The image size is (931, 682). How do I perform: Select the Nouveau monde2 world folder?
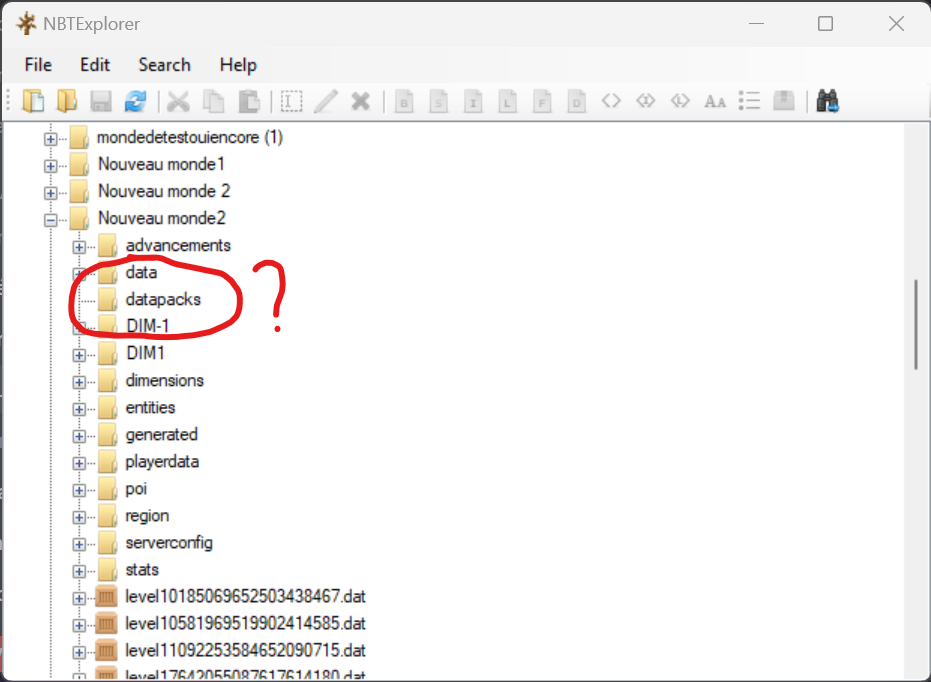[x=162, y=218]
